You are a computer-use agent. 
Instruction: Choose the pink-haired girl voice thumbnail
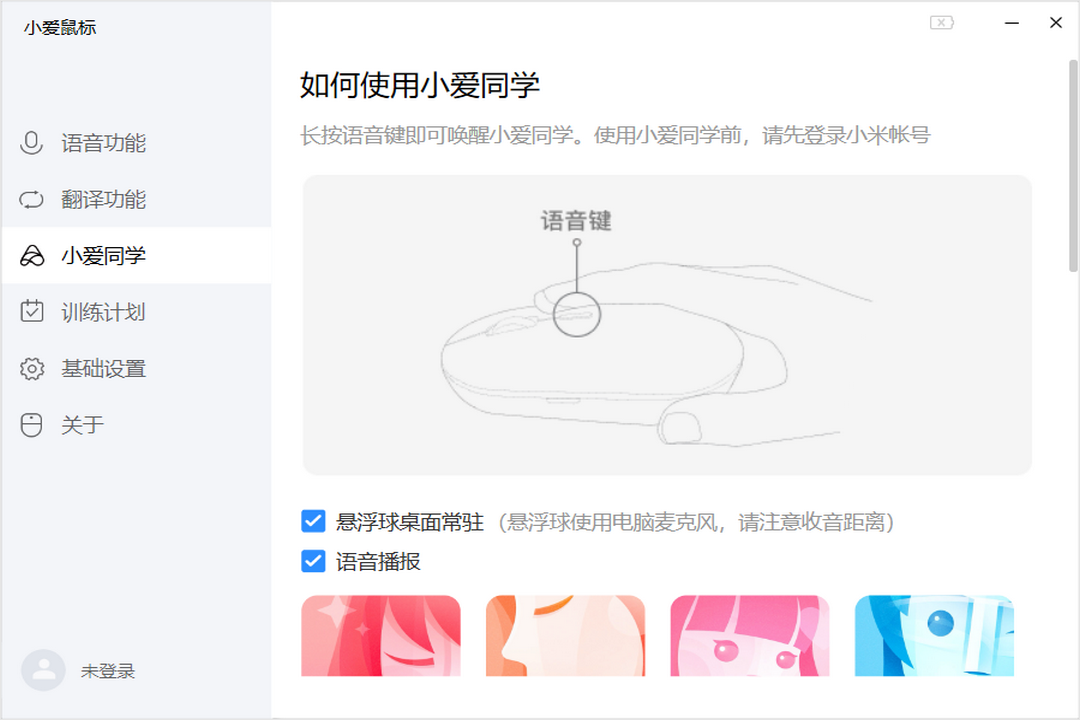click(x=749, y=635)
